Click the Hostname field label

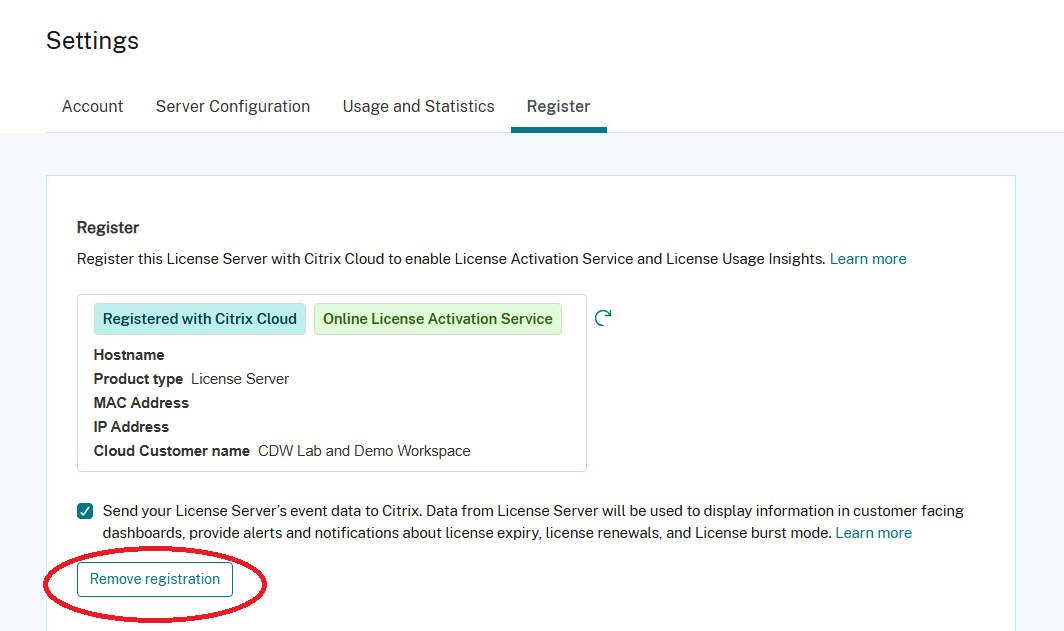(129, 355)
